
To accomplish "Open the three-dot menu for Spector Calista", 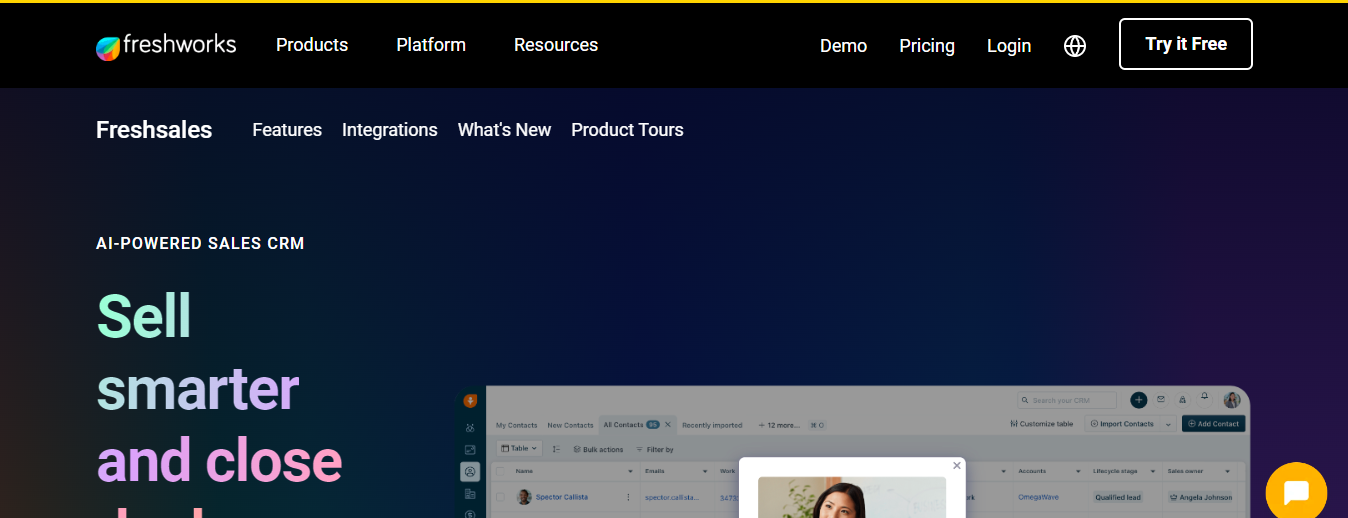I will [628, 497].
